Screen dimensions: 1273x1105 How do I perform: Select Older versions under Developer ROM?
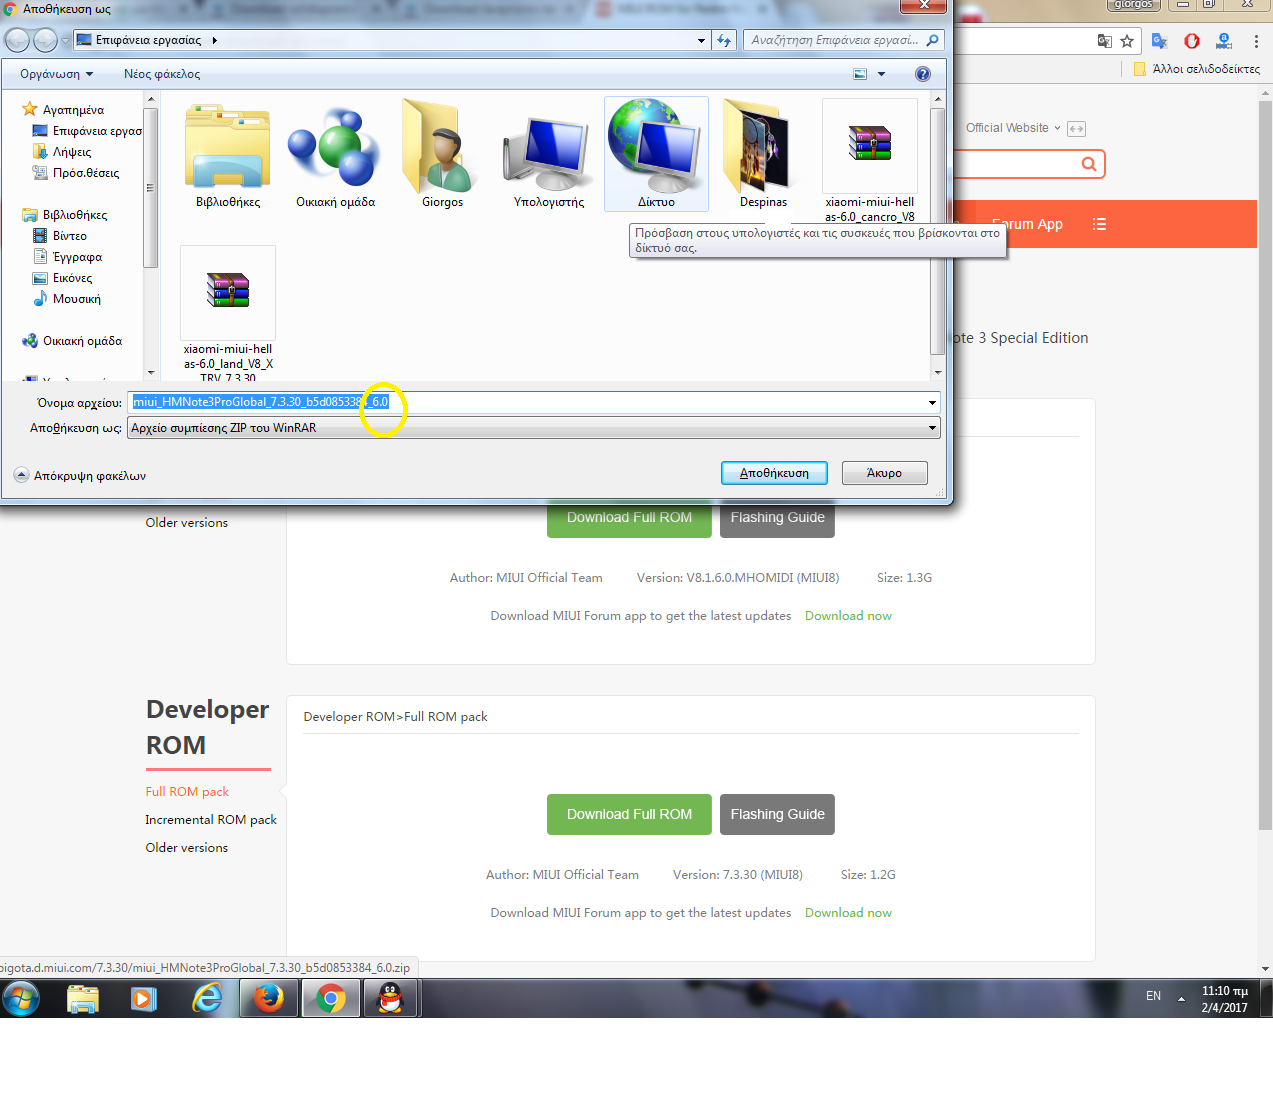click(x=187, y=847)
